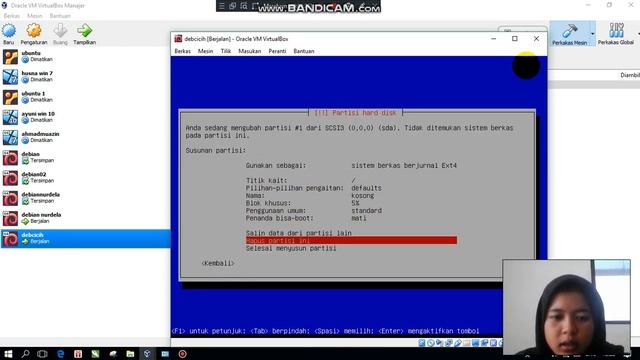Select the debian02 VM entry
Viewport: 640px width, 360px height.
tap(85, 178)
